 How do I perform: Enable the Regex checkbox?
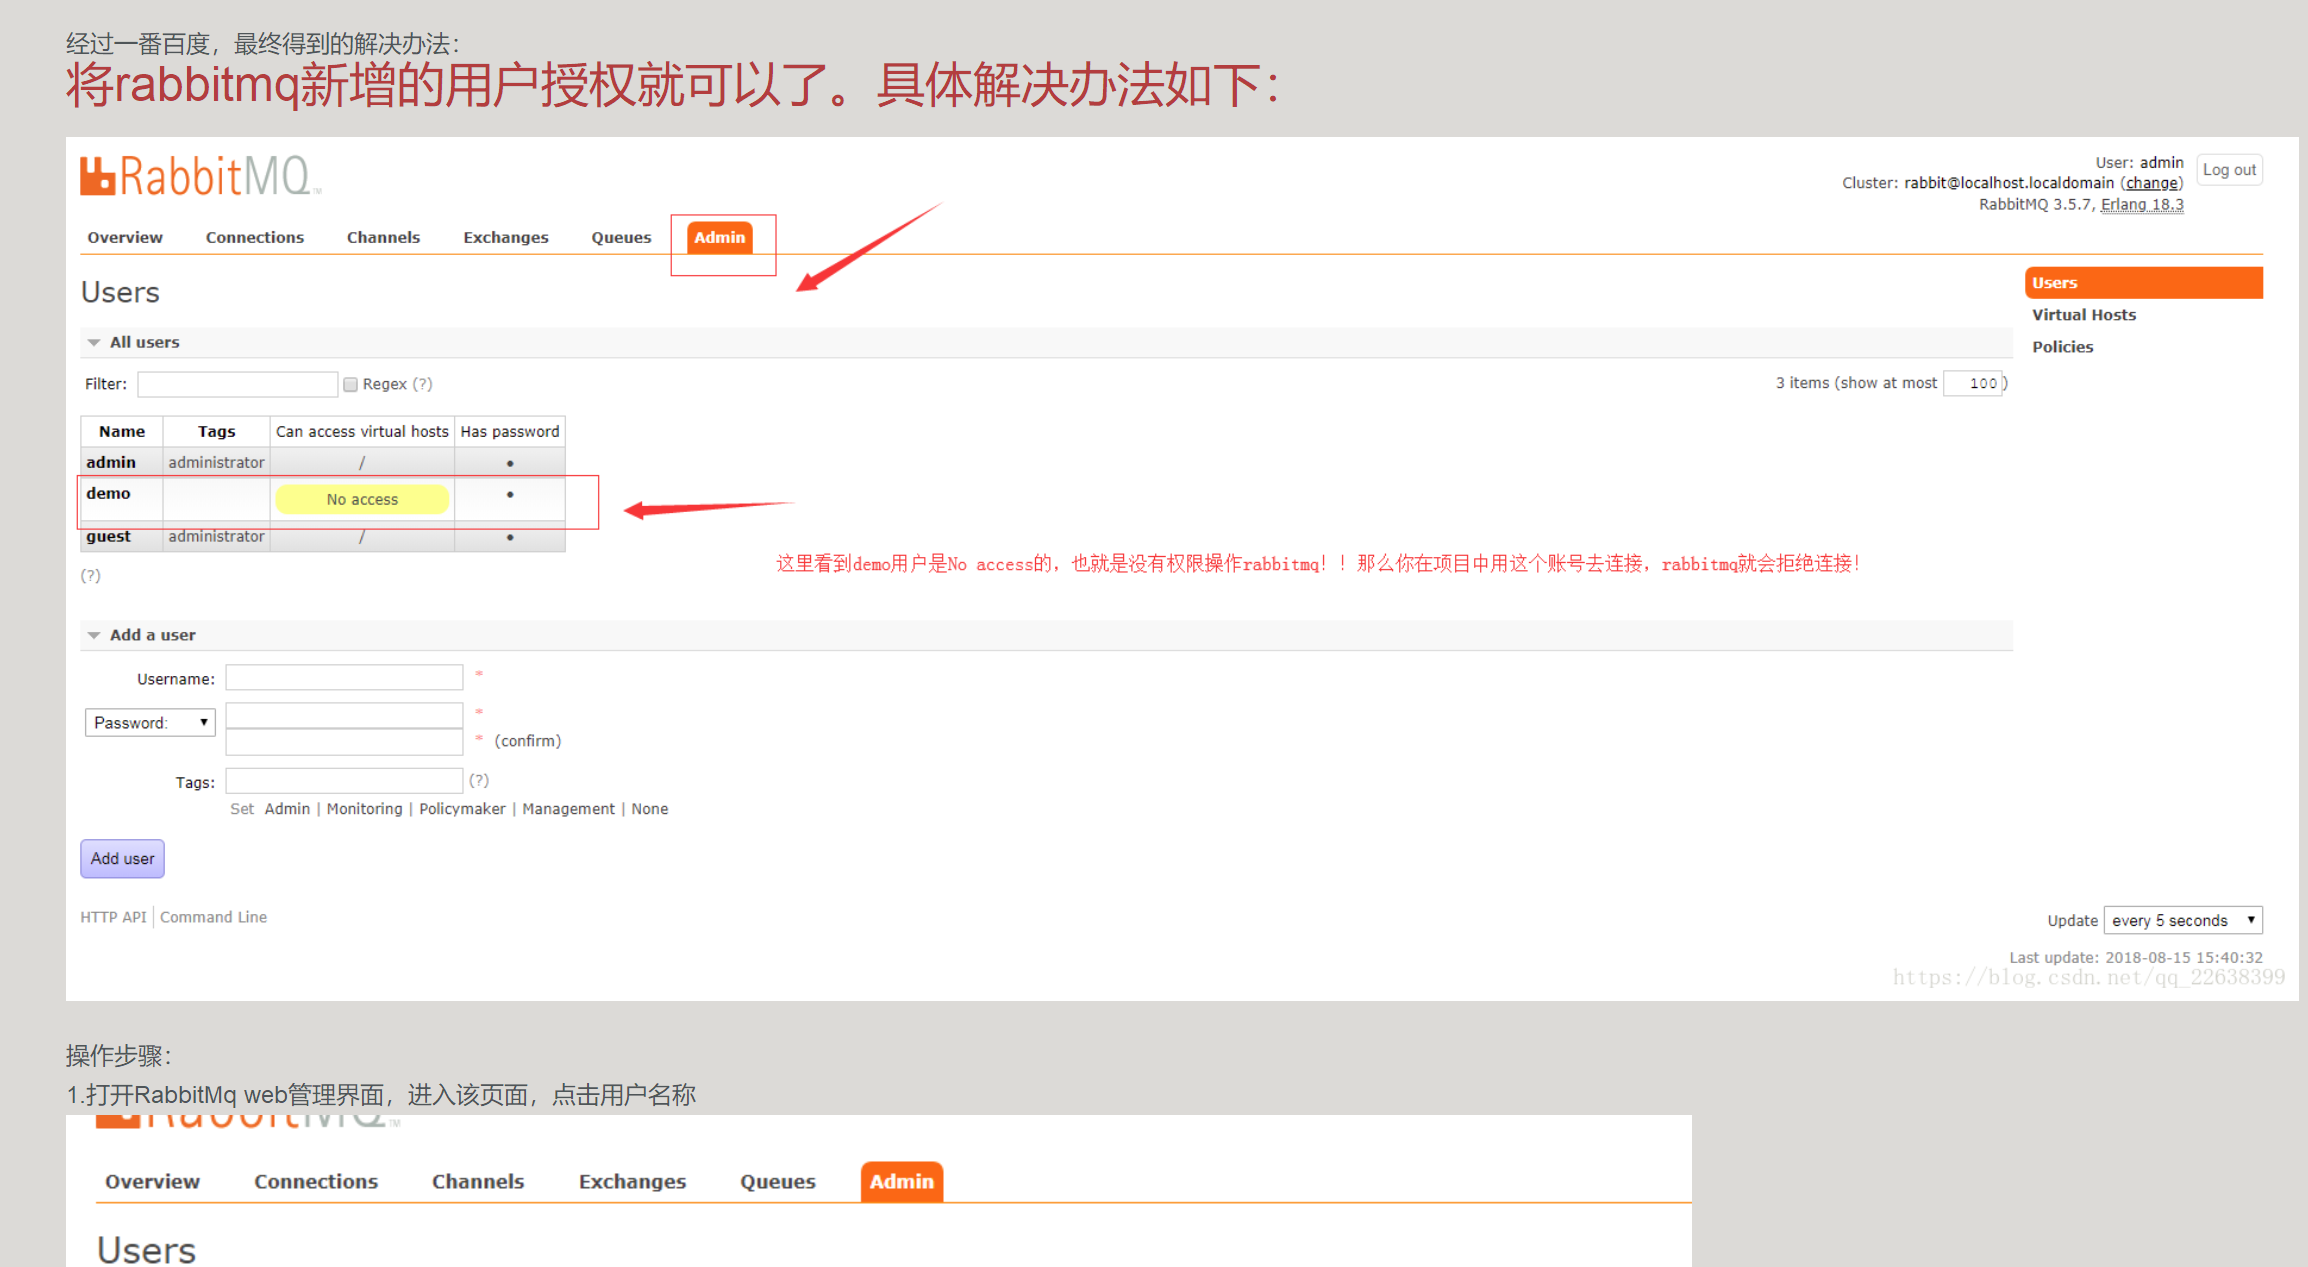coord(350,384)
